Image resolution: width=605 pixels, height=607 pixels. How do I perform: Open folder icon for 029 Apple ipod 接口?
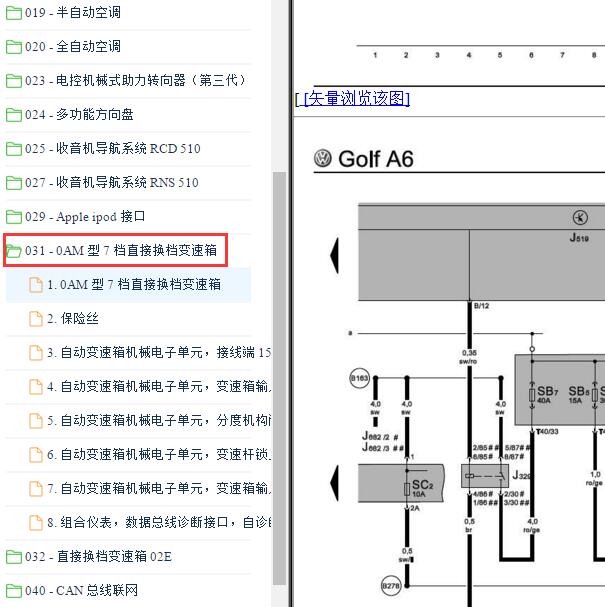point(14,217)
